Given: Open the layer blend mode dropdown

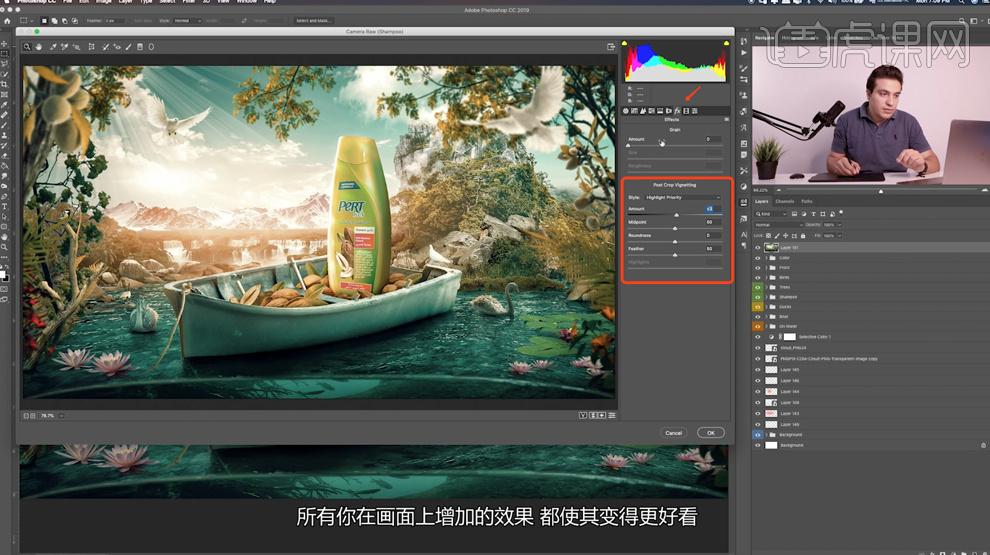Looking at the screenshot, I should (778, 225).
